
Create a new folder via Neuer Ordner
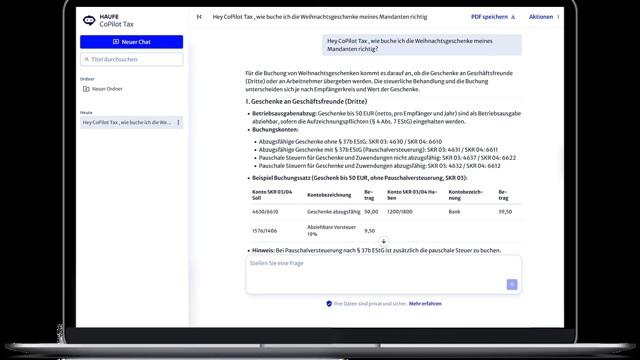click(x=103, y=89)
